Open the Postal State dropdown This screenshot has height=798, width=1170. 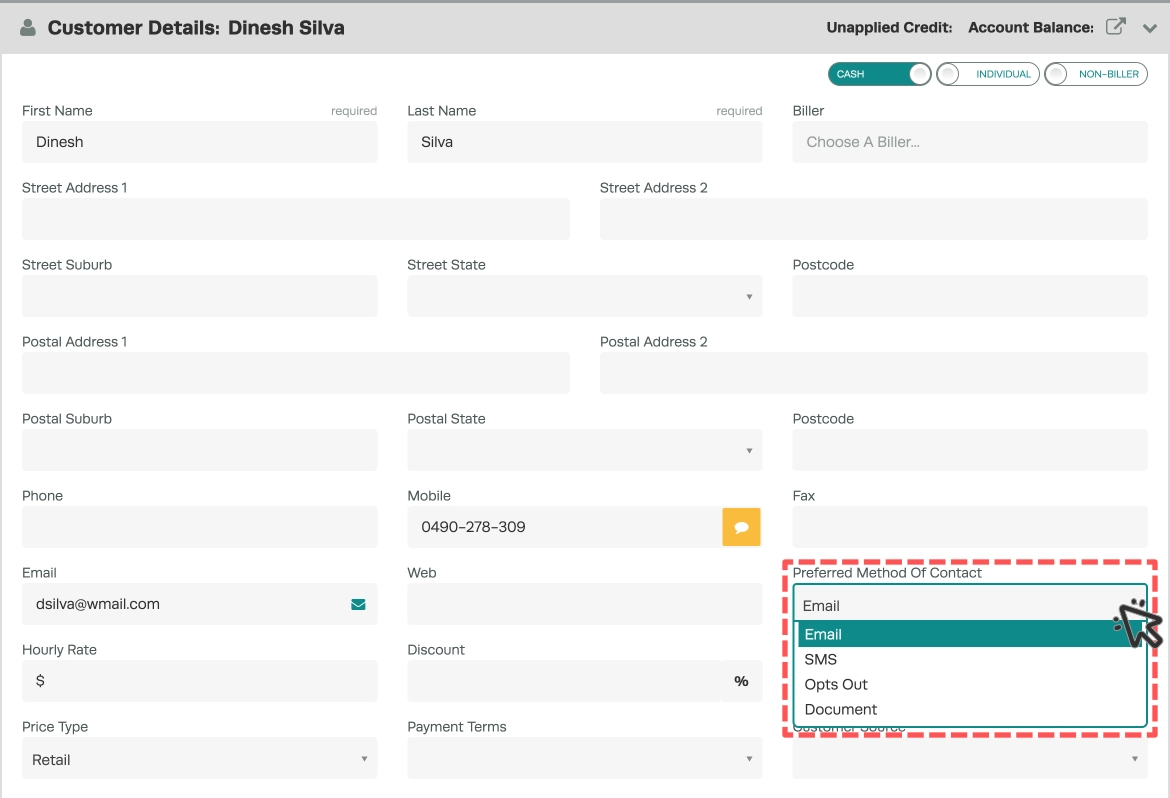pos(584,450)
